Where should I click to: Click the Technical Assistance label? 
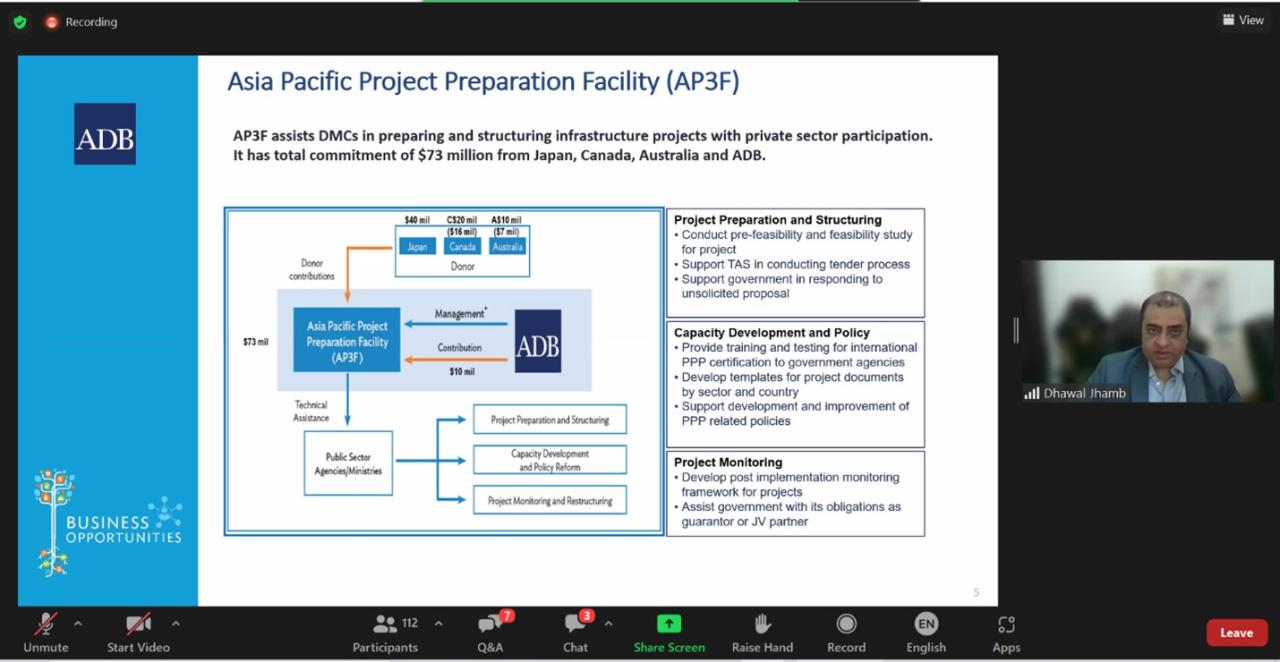[x=311, y=411]
